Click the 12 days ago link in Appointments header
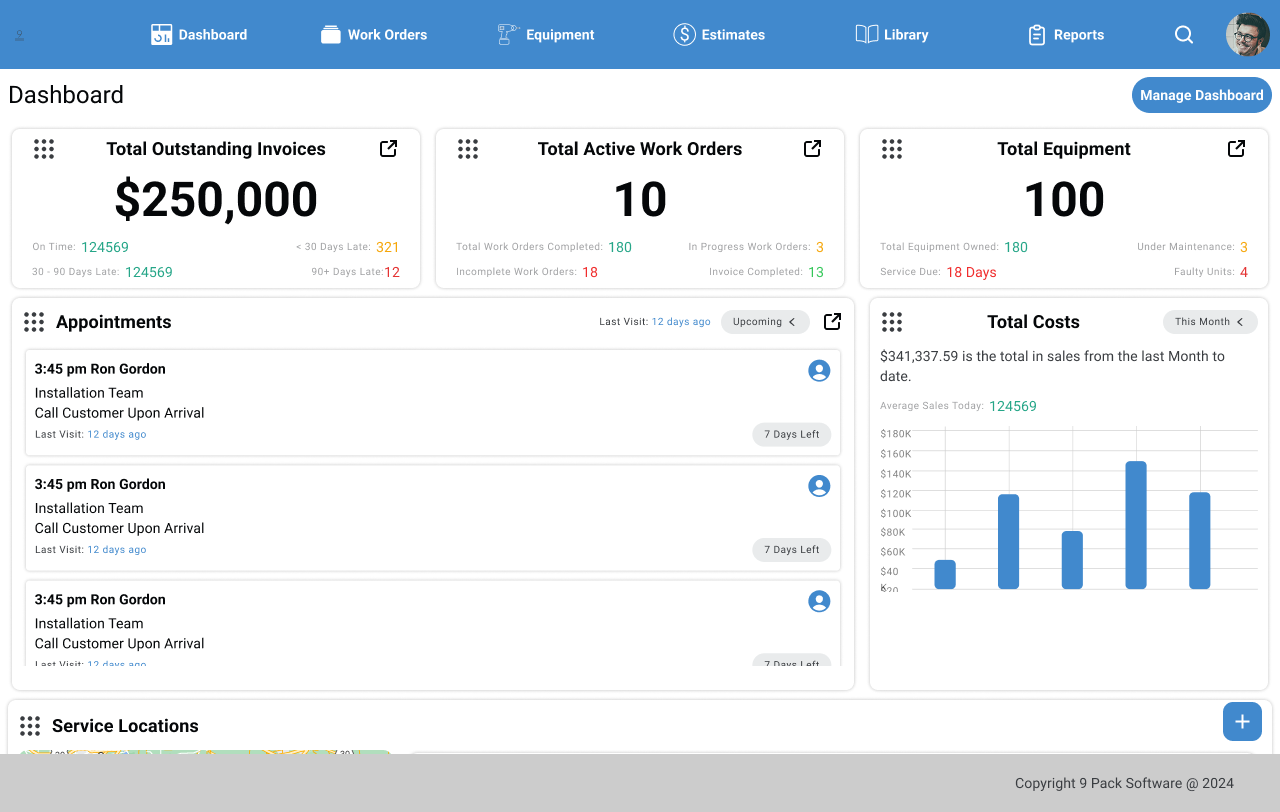Image resolution: width=1280 pixels, height=812 pixels. (x=681, y=322)
